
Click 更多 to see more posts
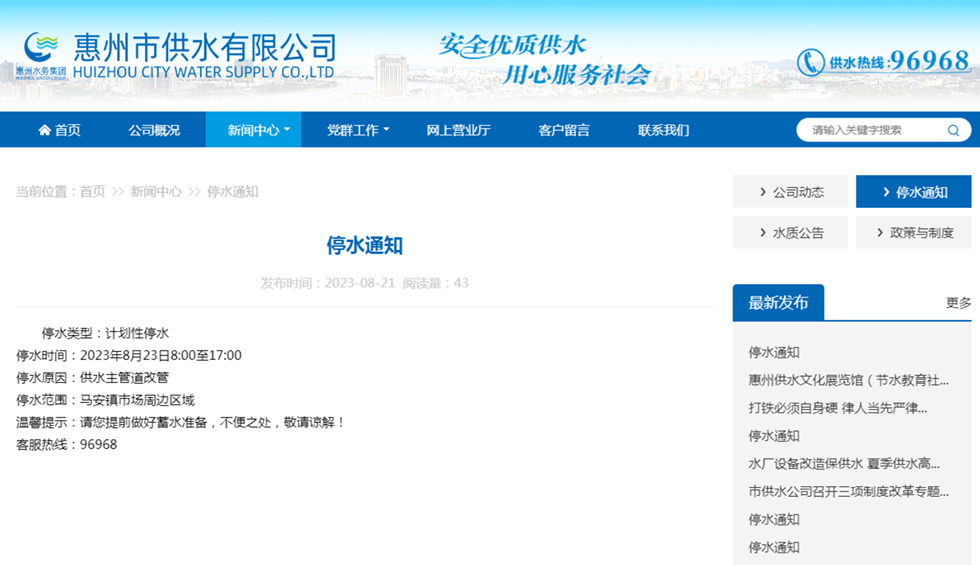(x=958, y=303)
